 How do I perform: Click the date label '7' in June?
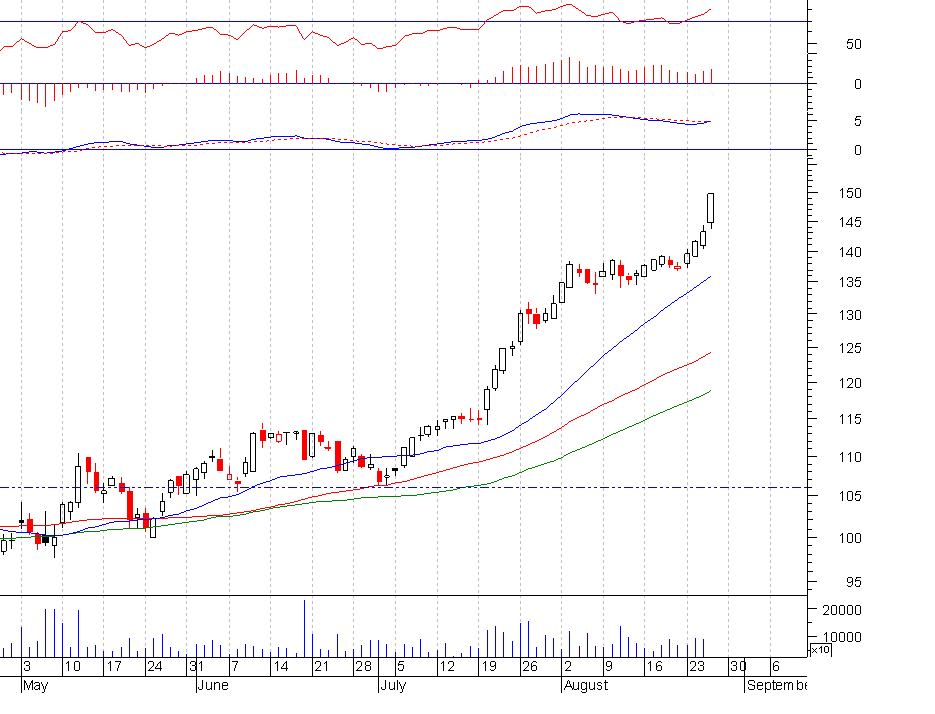click(235, 666)
